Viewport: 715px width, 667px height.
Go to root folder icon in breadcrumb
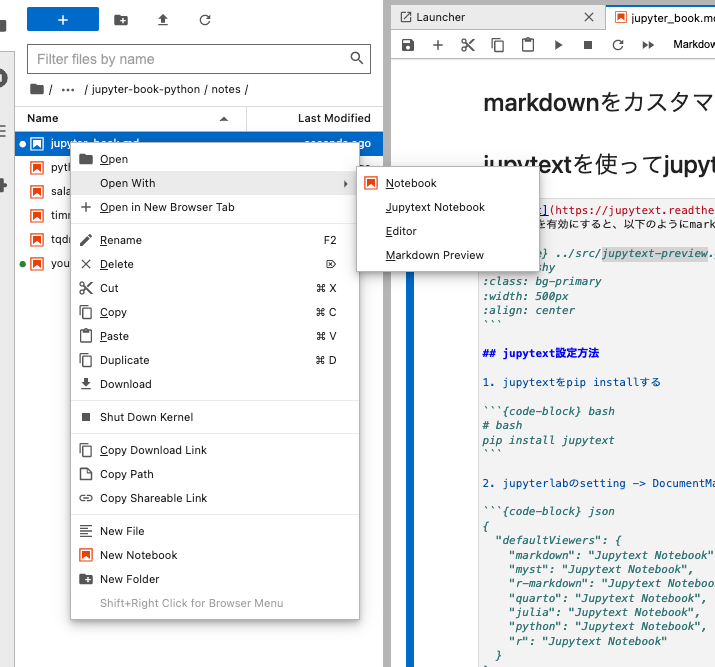[x=37, y=89]
